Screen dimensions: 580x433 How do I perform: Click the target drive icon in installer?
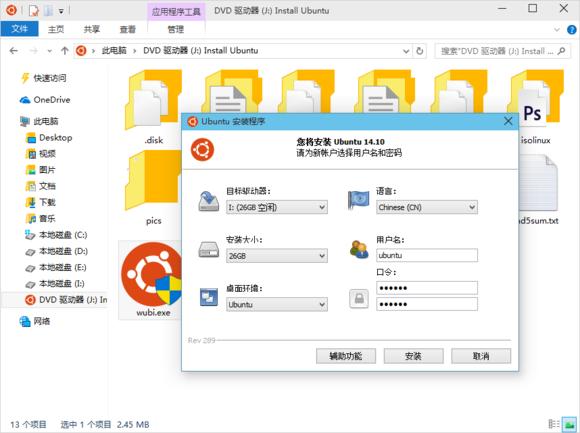coord(209,201)
